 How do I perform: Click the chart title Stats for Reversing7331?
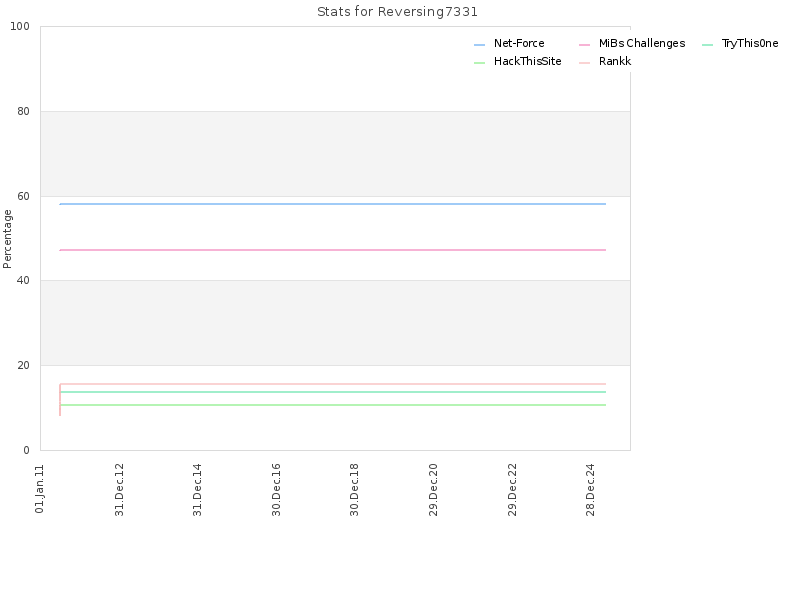click(x=397, y=12)
